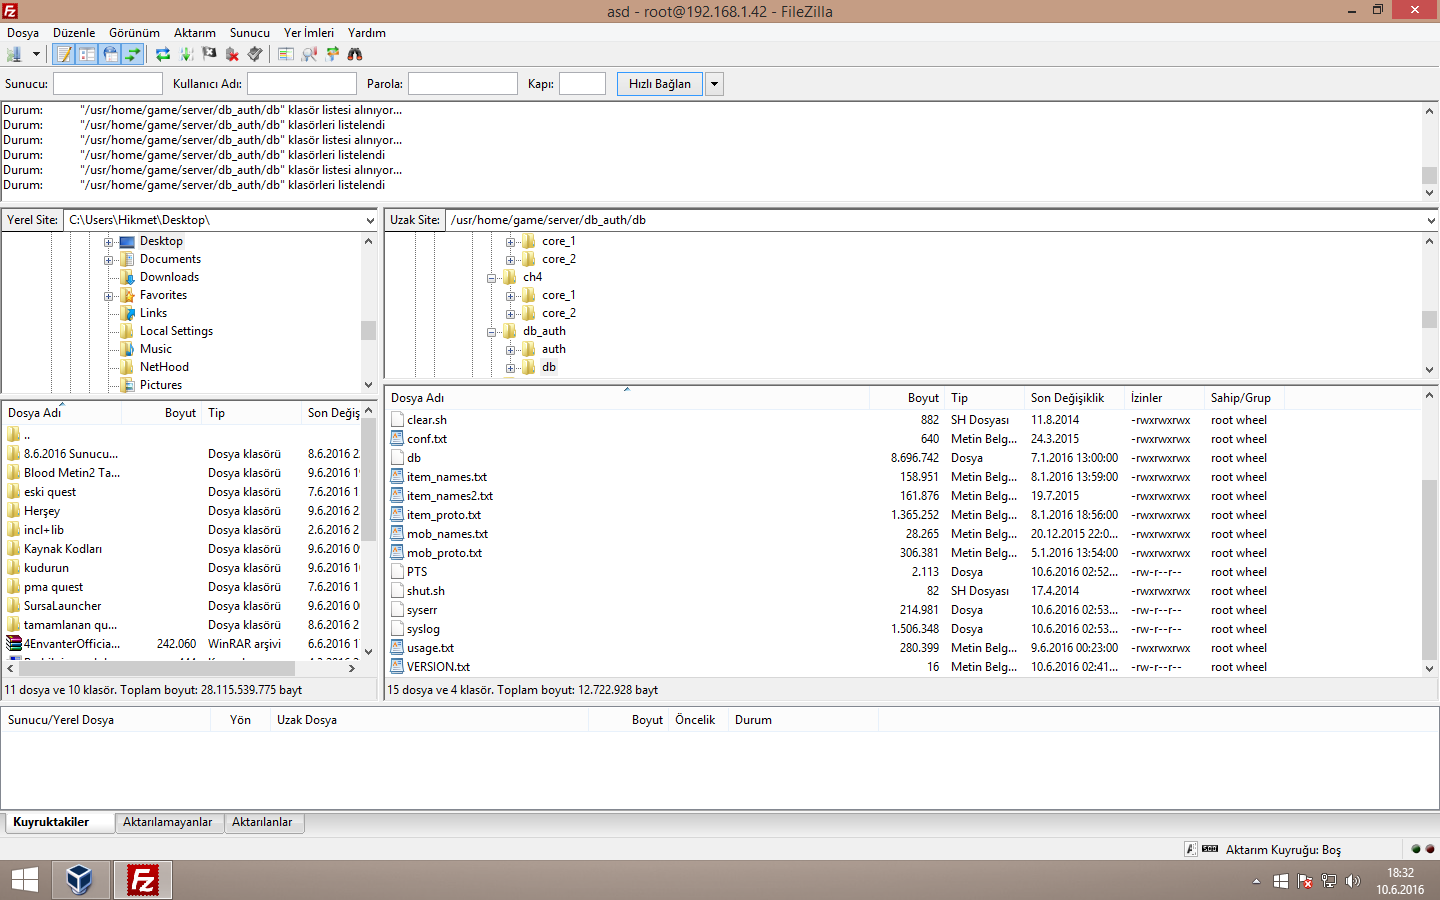Focus the Kullanıcı Adı input field

click(302, 84)
